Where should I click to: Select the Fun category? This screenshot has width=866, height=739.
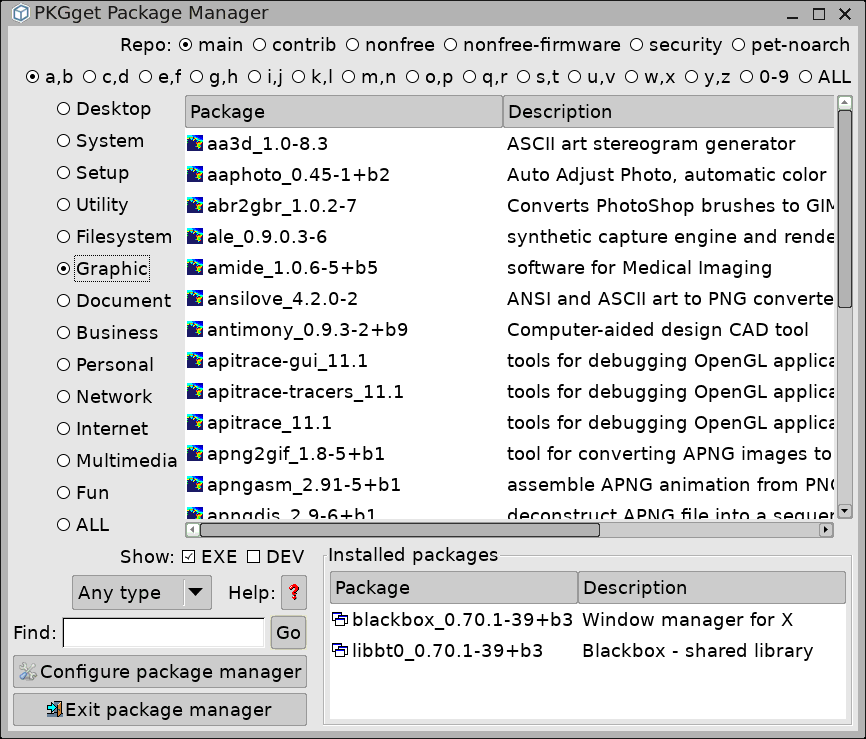coord(83,493)
